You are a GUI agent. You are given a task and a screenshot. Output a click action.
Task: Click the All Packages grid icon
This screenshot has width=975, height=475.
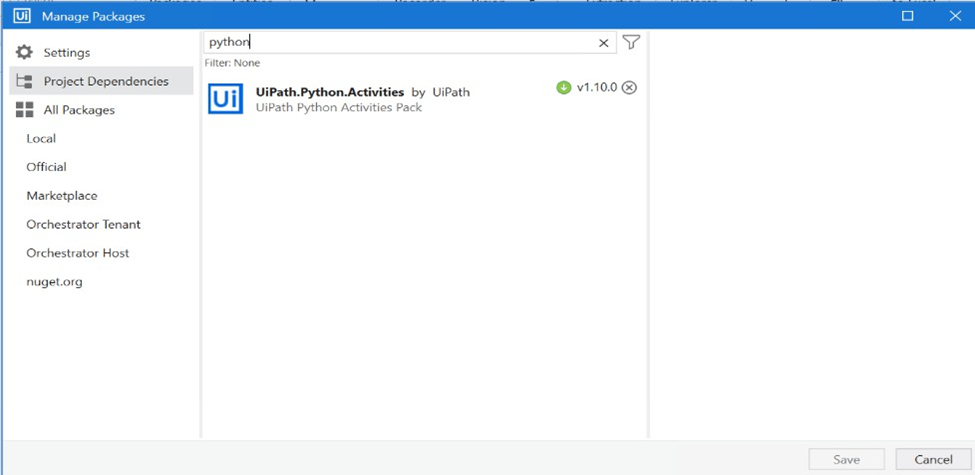tap(24, 110)
